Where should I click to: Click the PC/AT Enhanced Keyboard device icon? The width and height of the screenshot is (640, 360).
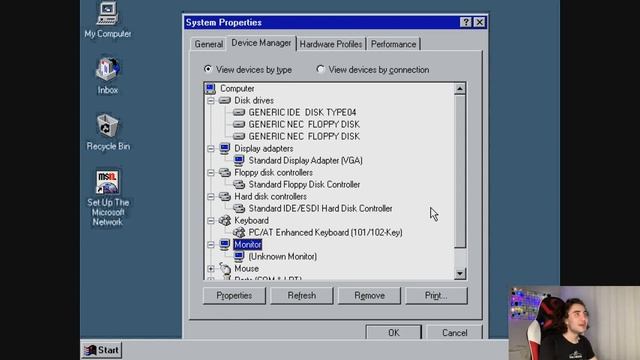[239, 232]
